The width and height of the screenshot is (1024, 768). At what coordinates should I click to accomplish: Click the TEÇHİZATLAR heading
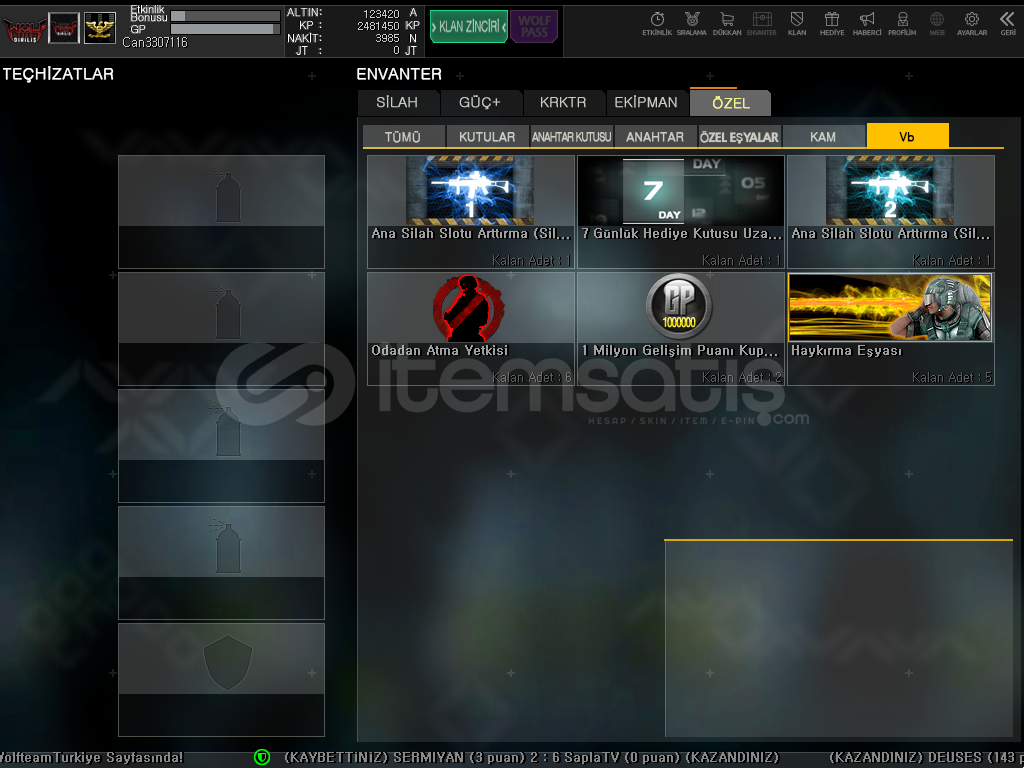(x=58, y=74)
